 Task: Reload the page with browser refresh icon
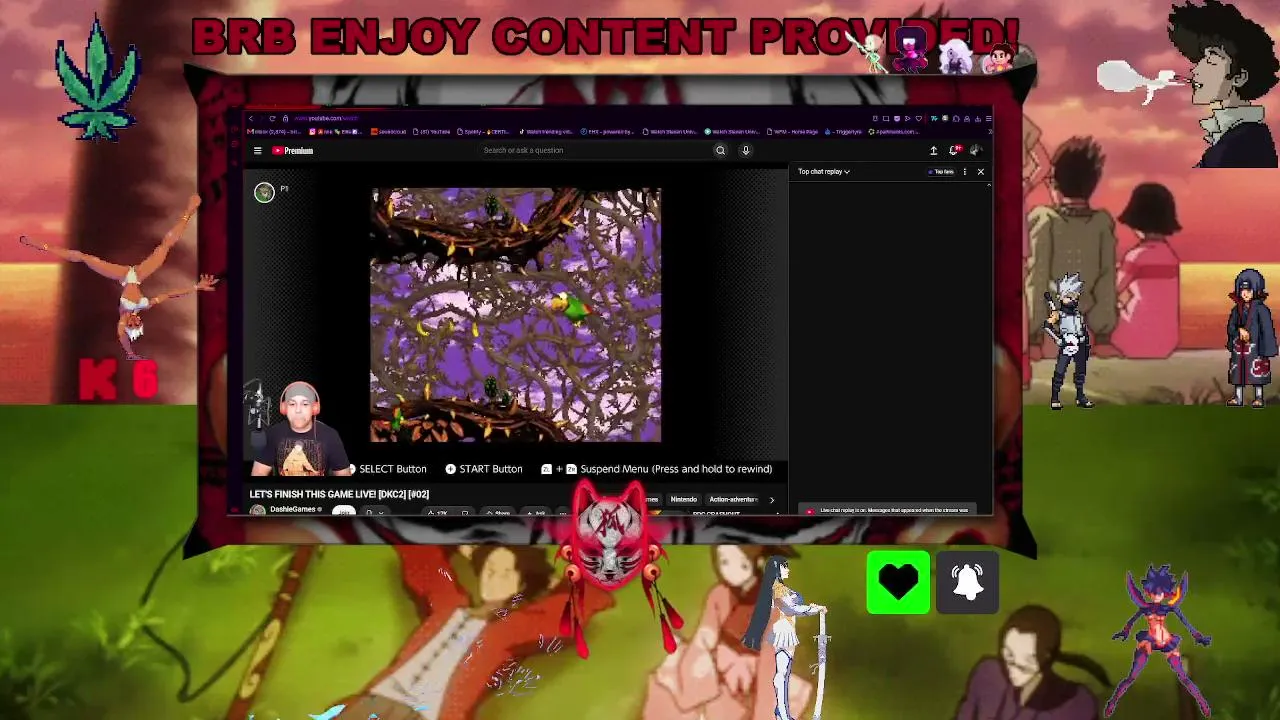click(x=272, y=119)
